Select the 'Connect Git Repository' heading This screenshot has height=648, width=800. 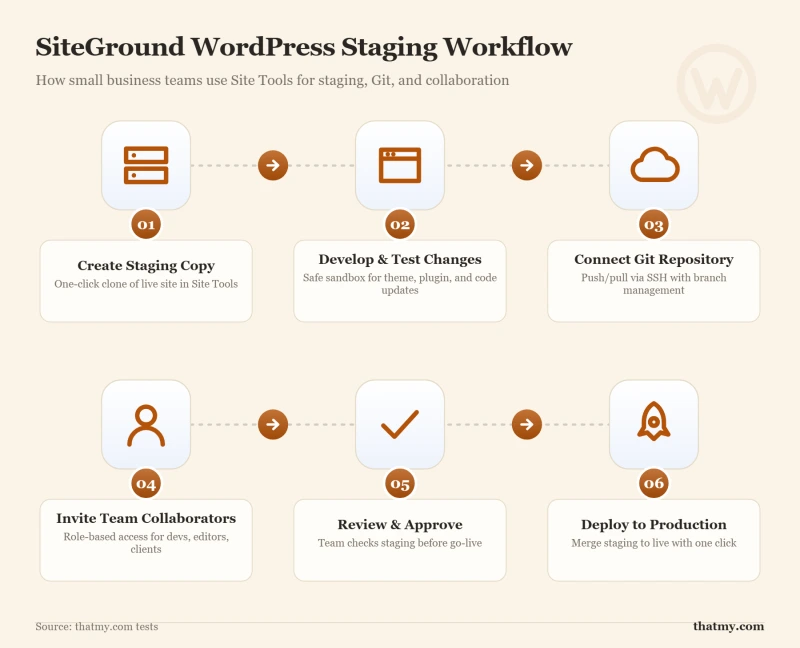point(654,260)
